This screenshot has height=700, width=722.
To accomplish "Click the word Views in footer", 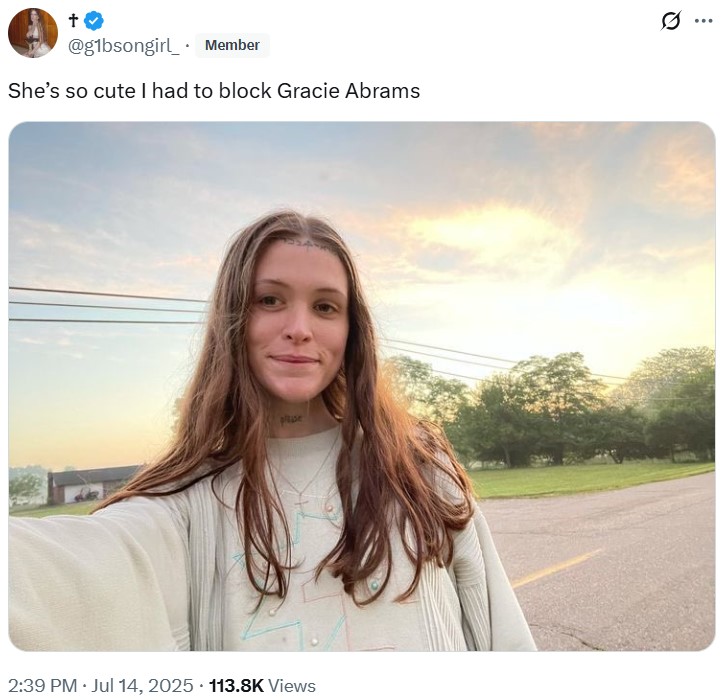I will 292,685.
